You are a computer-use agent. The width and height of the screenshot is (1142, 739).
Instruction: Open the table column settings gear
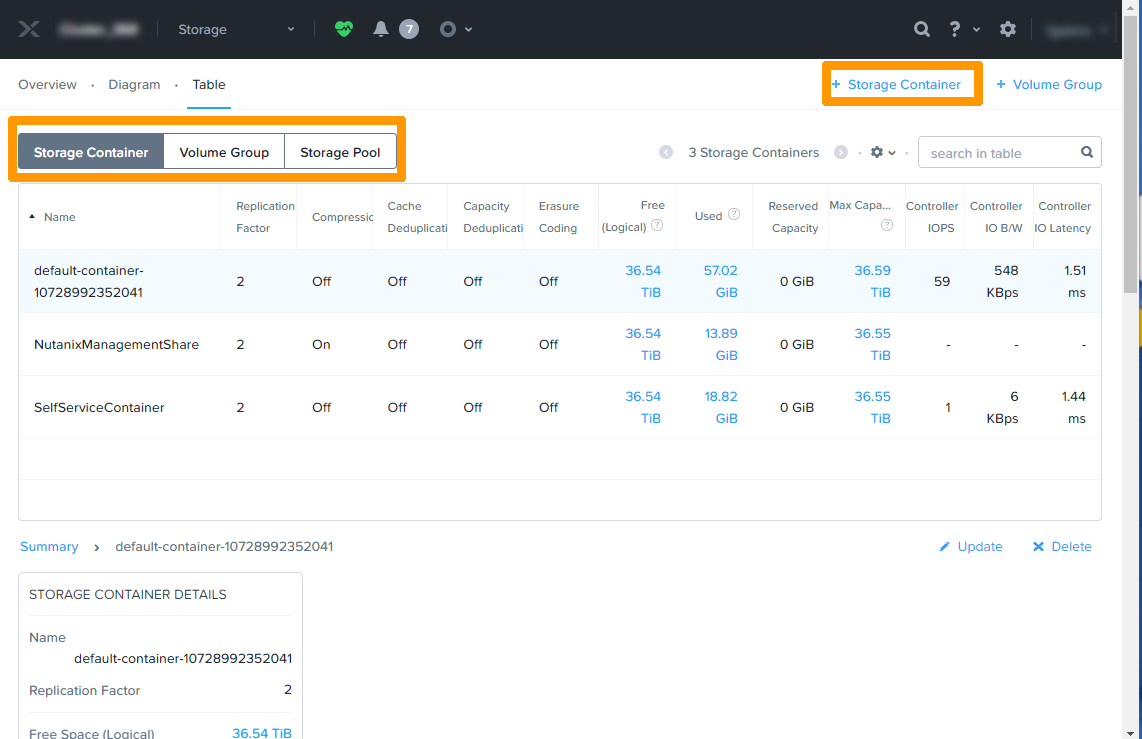click(x=876, y=152)
